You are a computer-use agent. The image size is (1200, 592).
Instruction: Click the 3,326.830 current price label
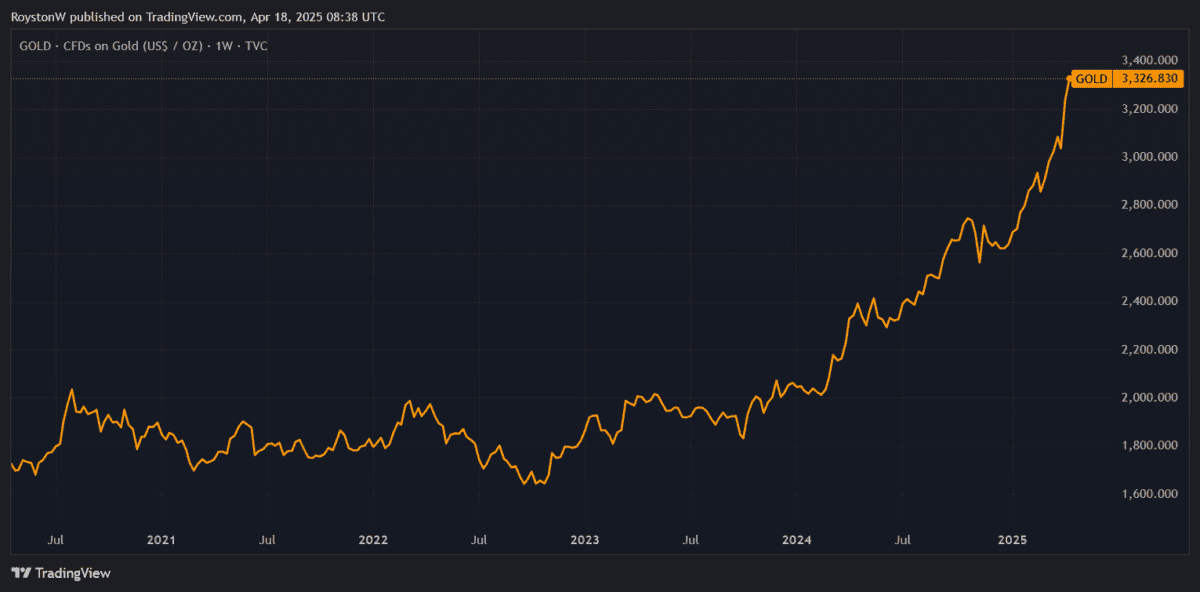1150,78
